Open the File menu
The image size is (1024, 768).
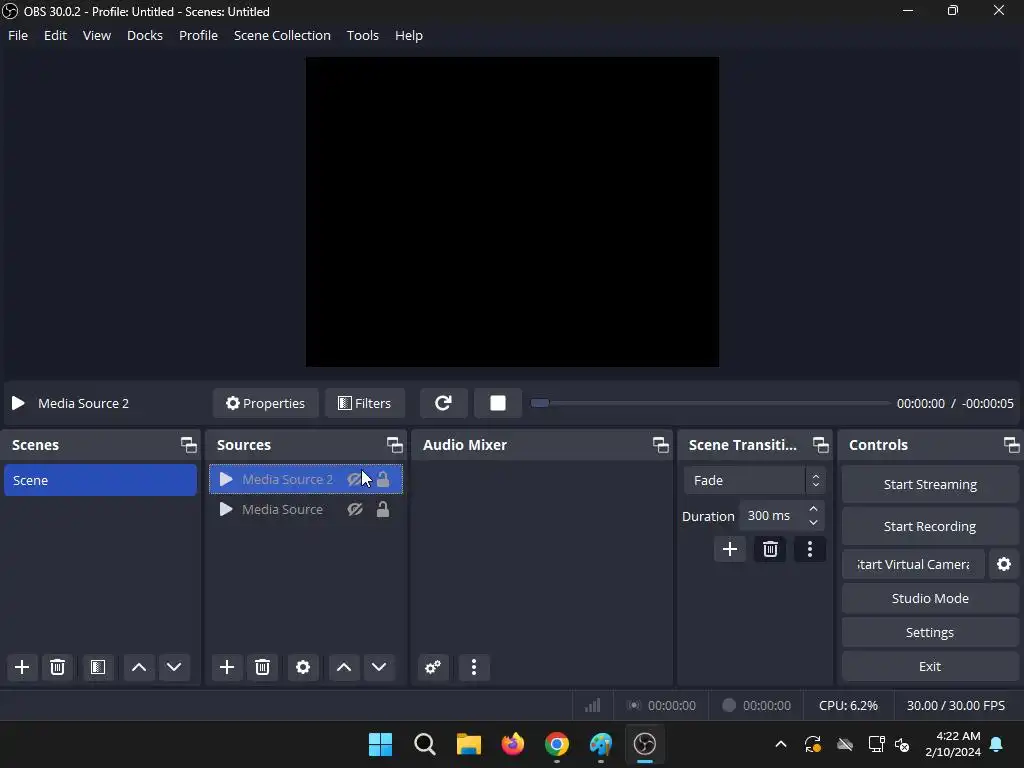point(18,35)
